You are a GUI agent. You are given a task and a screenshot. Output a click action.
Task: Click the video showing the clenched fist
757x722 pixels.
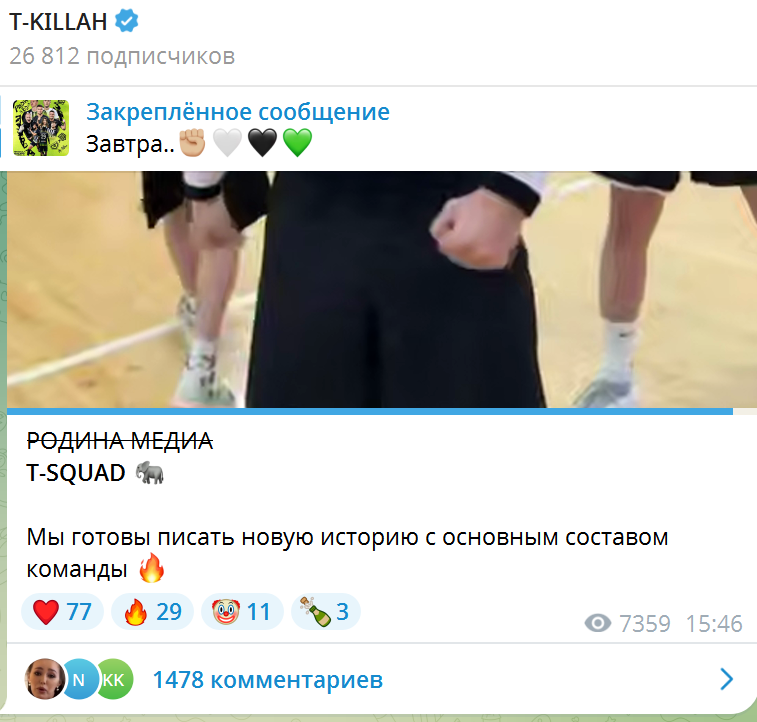tap(382, 290)
